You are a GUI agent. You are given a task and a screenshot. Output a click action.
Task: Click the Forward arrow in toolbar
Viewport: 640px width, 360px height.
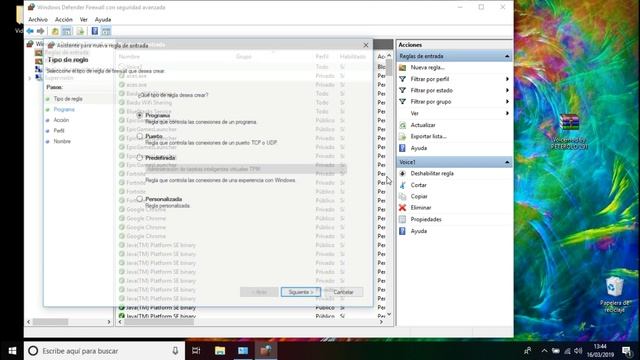pos(40,31)
